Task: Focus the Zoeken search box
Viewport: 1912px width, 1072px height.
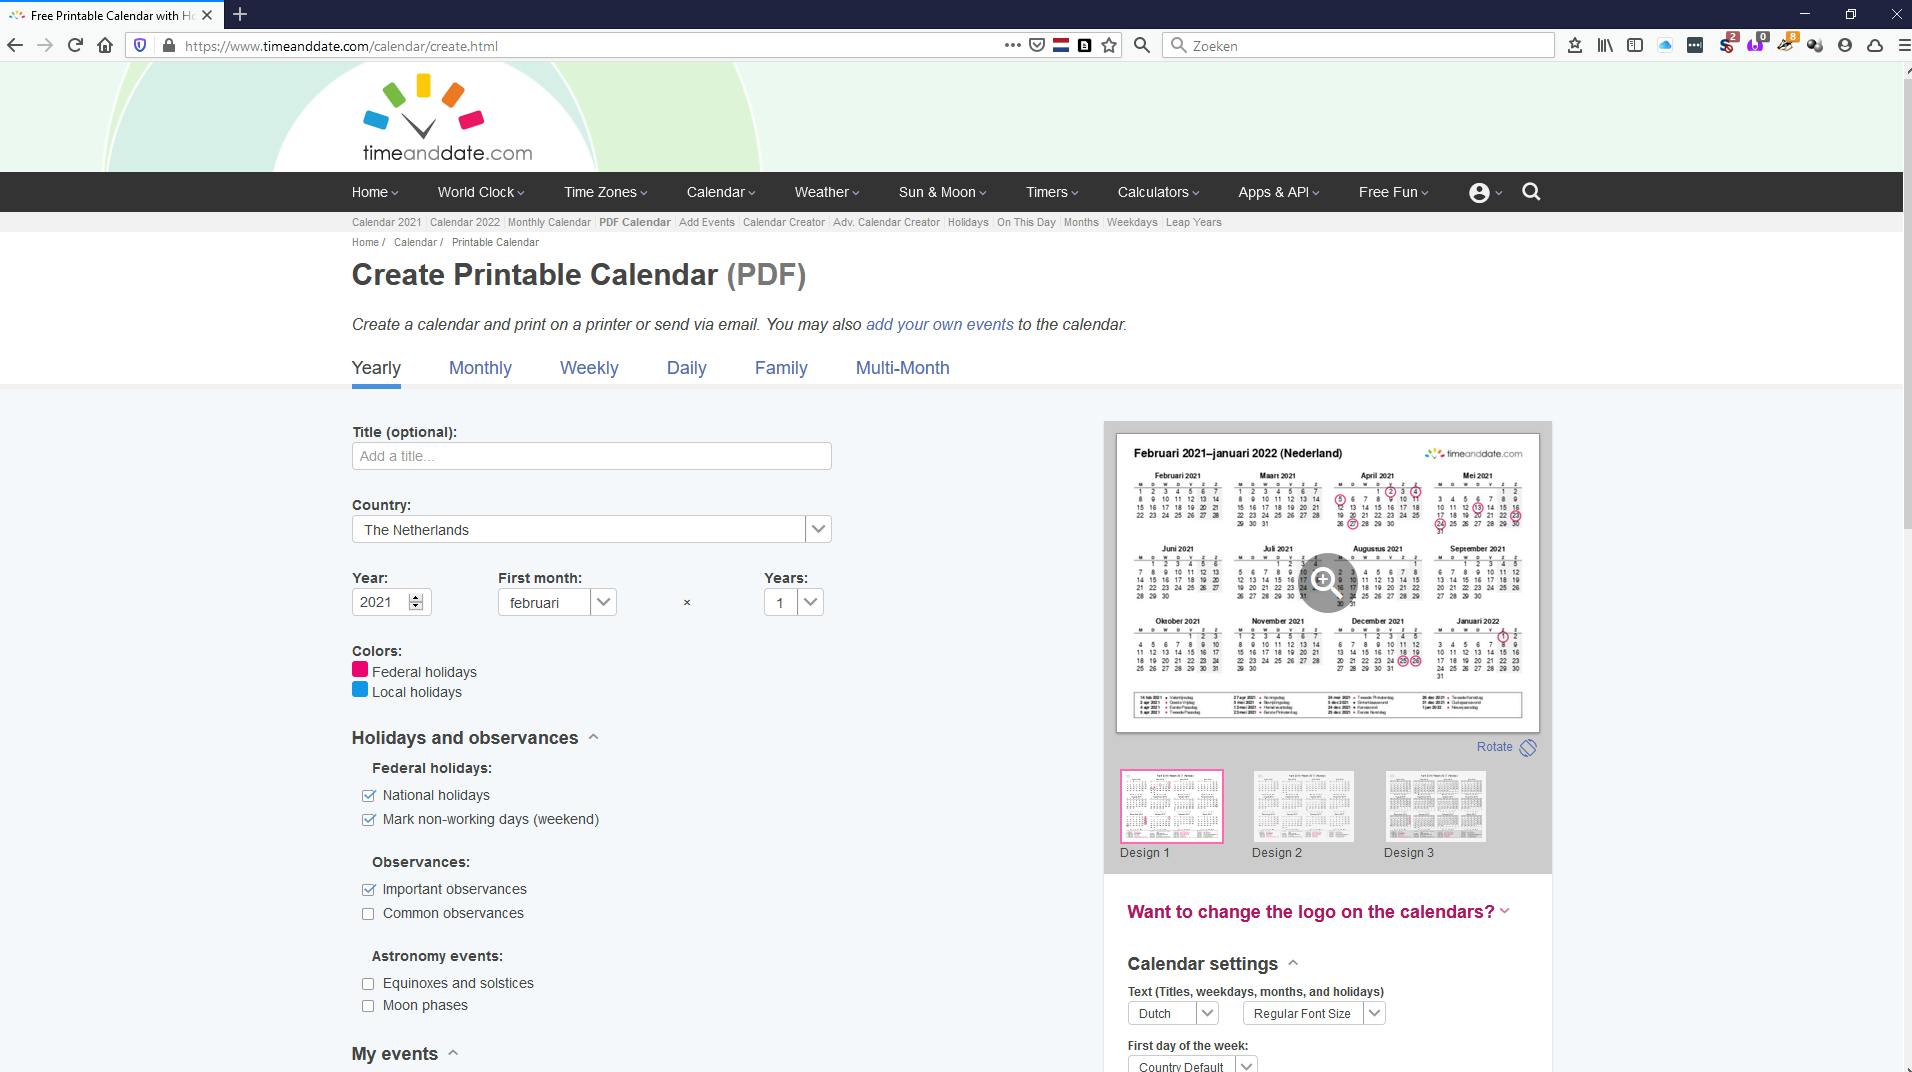Action: tap(1358, 45)
